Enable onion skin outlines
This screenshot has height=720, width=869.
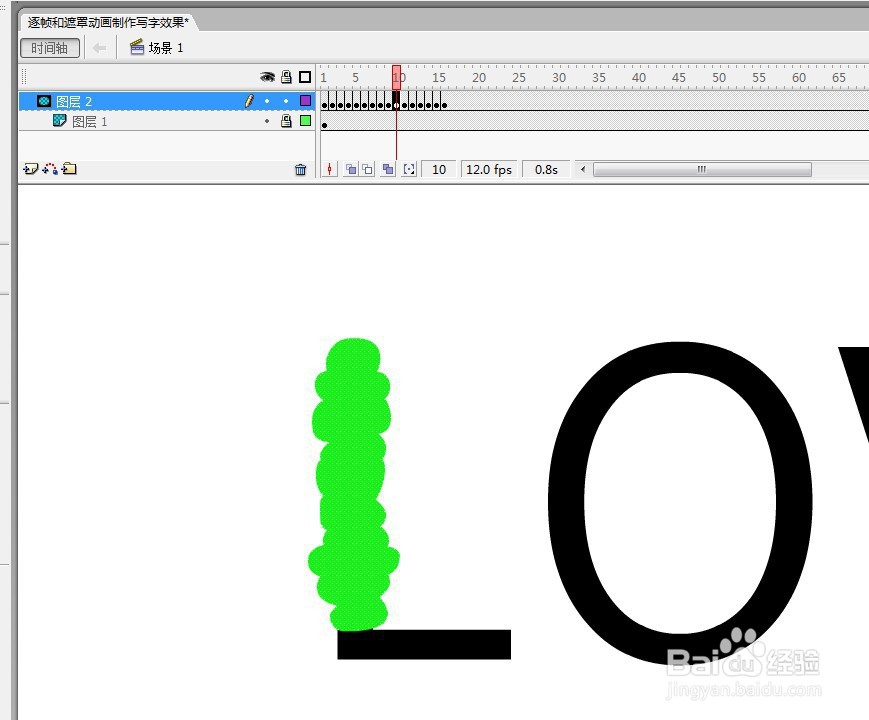(367, 169)
